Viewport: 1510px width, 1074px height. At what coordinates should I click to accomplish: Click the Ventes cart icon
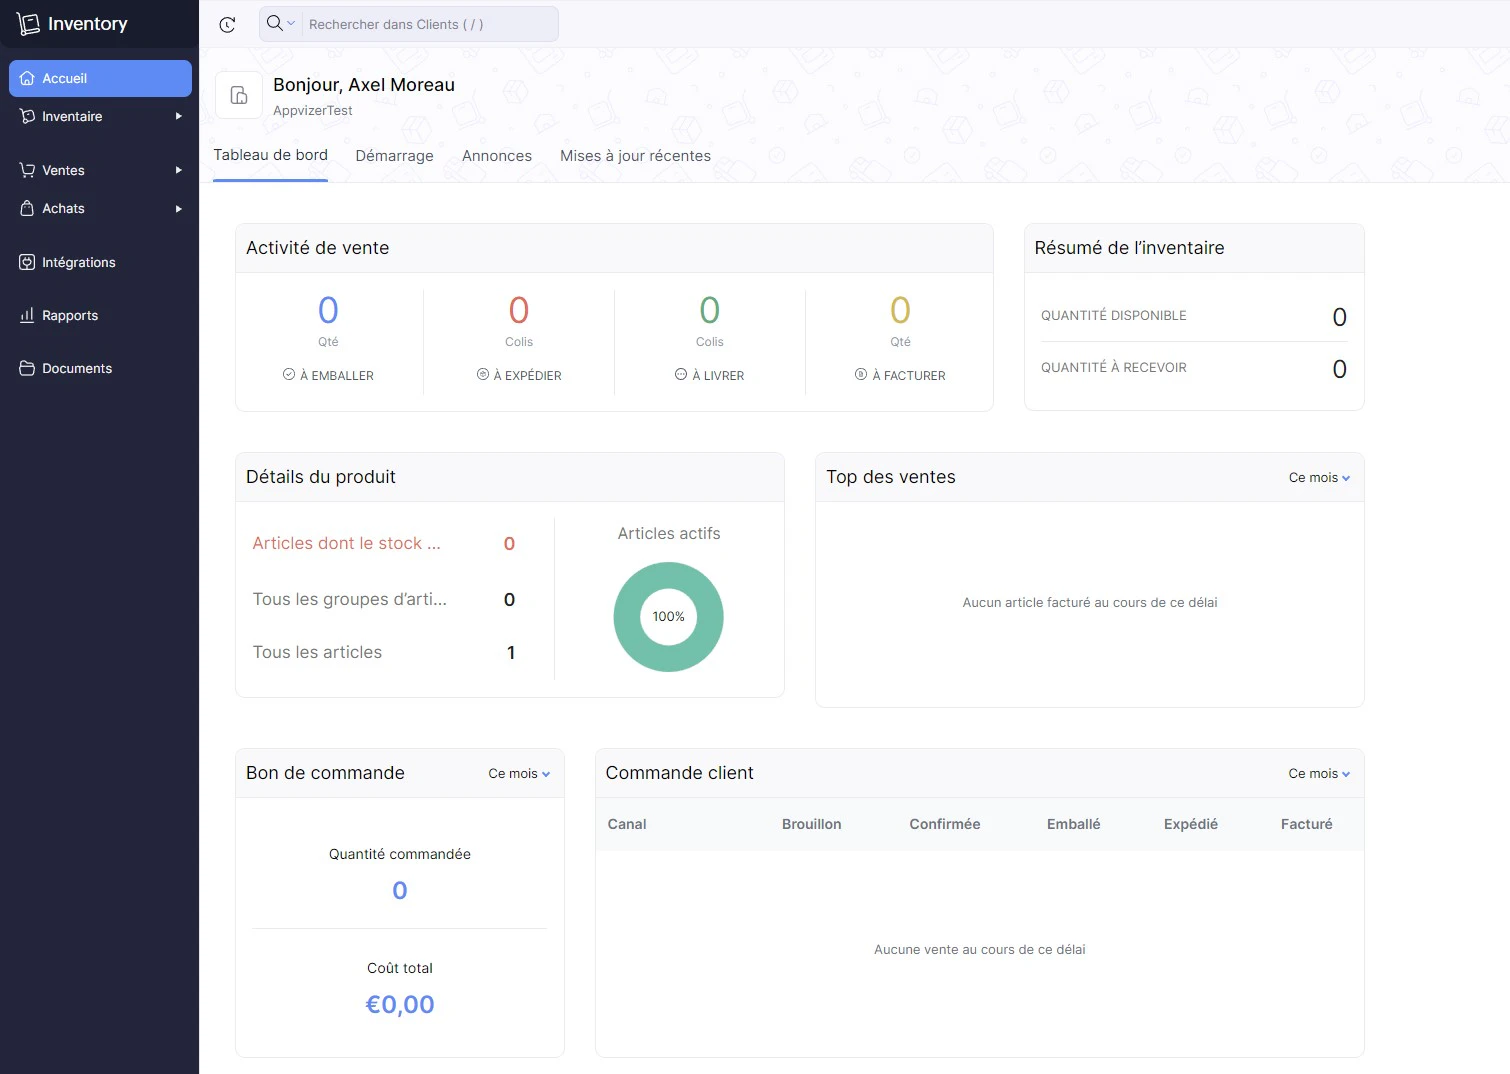[27, 170]
